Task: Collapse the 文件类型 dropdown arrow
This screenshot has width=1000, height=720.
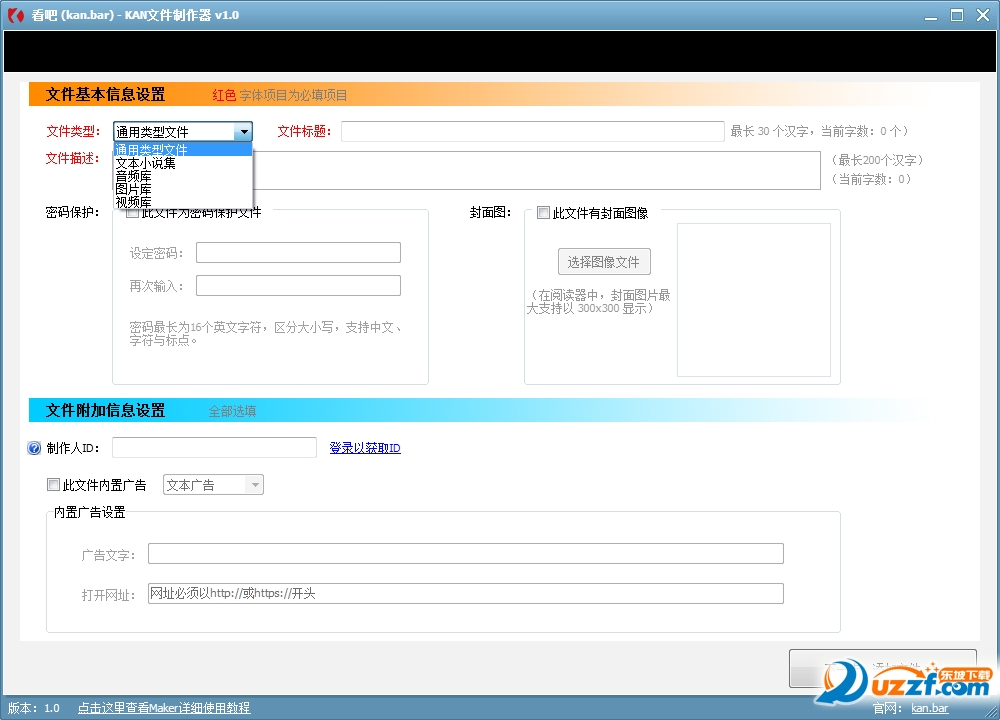Action: pyautogui.click(x=244, y=132)
